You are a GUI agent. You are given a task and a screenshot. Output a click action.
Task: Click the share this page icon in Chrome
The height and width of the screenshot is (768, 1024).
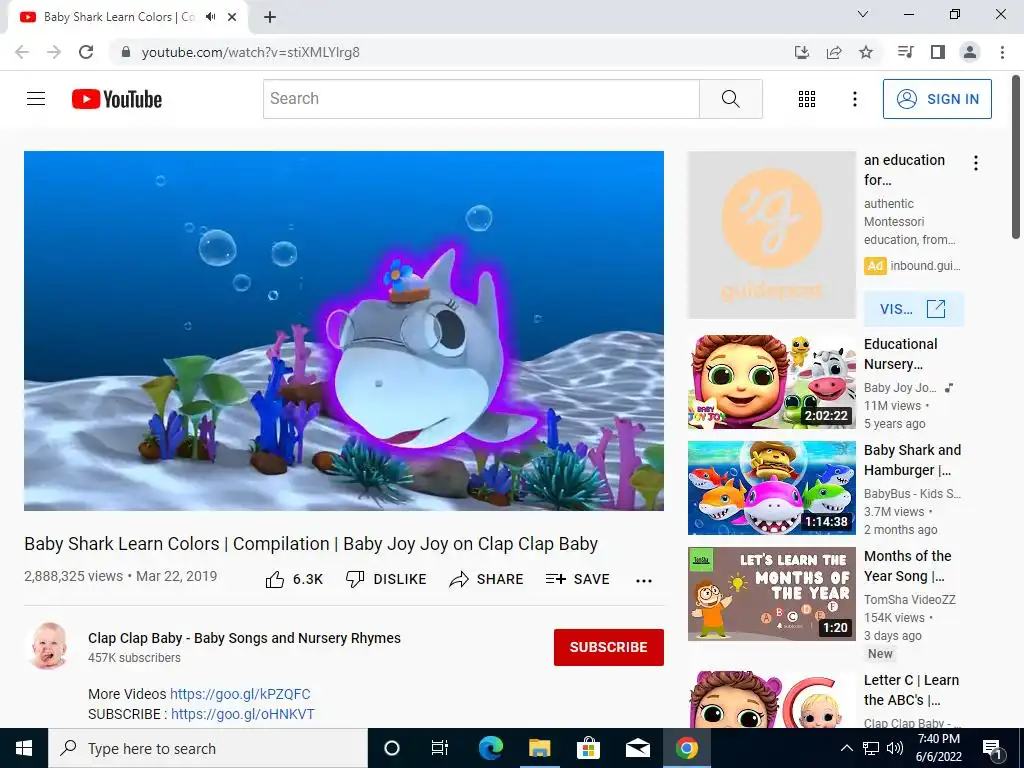click(834, 52)
